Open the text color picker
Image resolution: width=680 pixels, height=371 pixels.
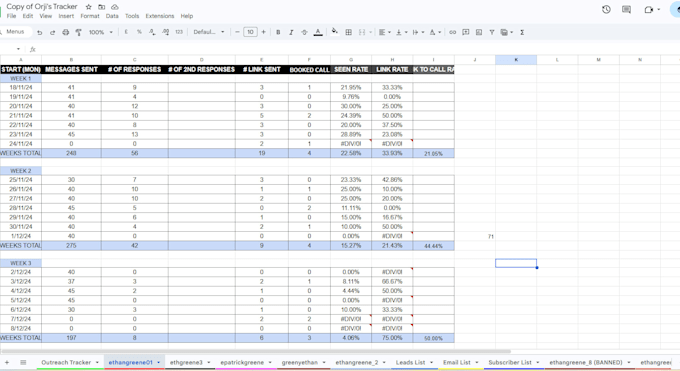point(318,32)
